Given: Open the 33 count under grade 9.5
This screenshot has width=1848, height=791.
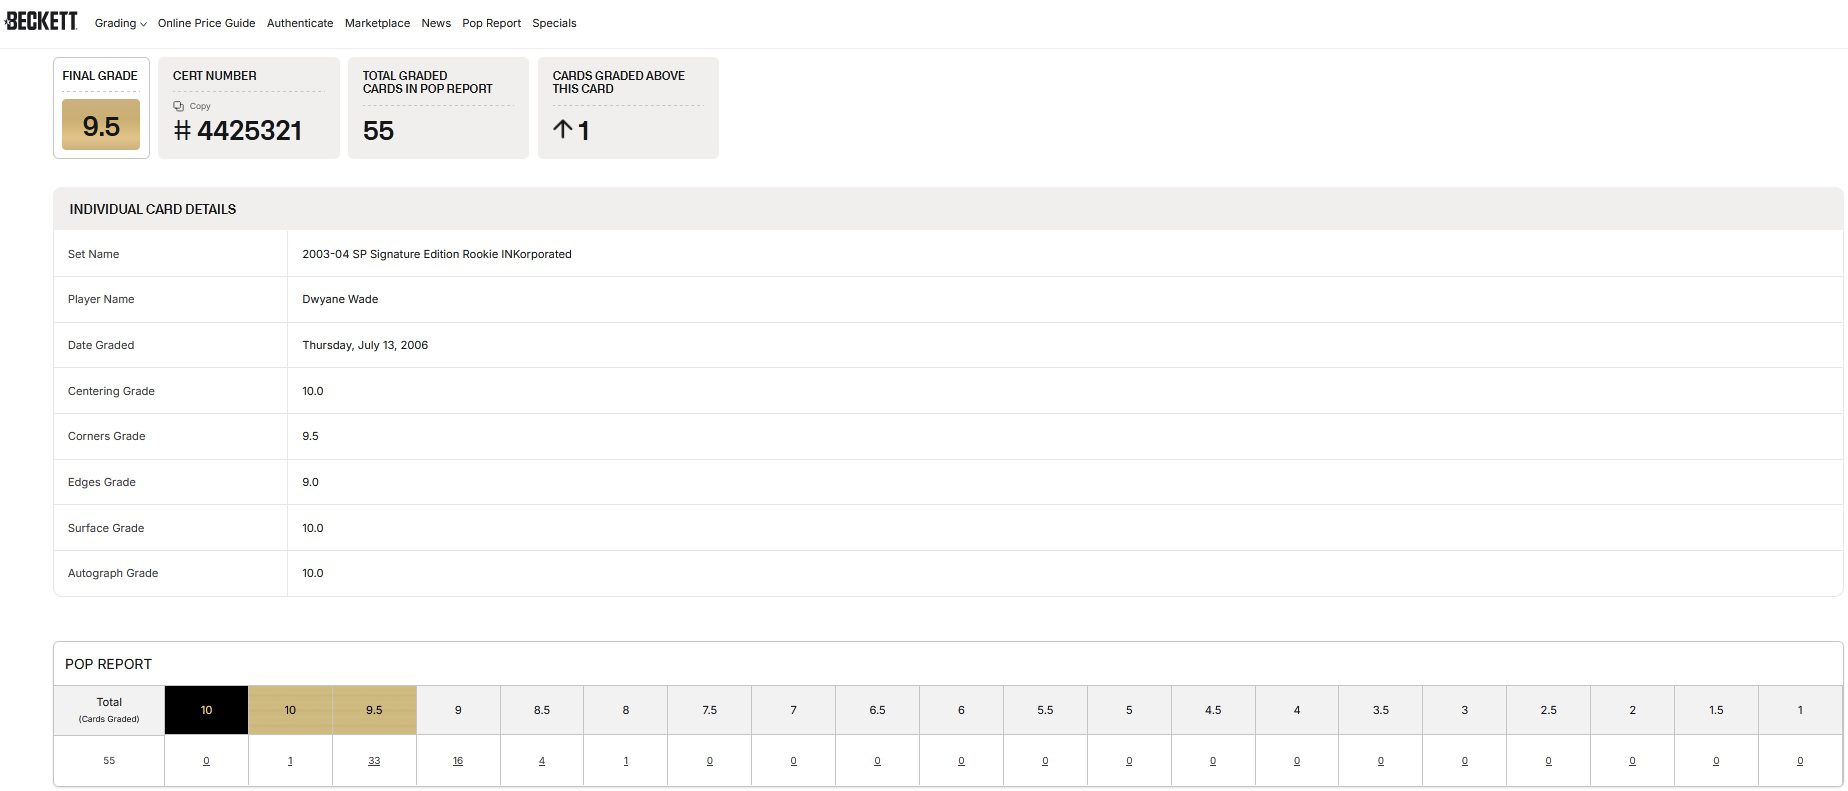Looking at the screenshot, I should pos(374,761).
